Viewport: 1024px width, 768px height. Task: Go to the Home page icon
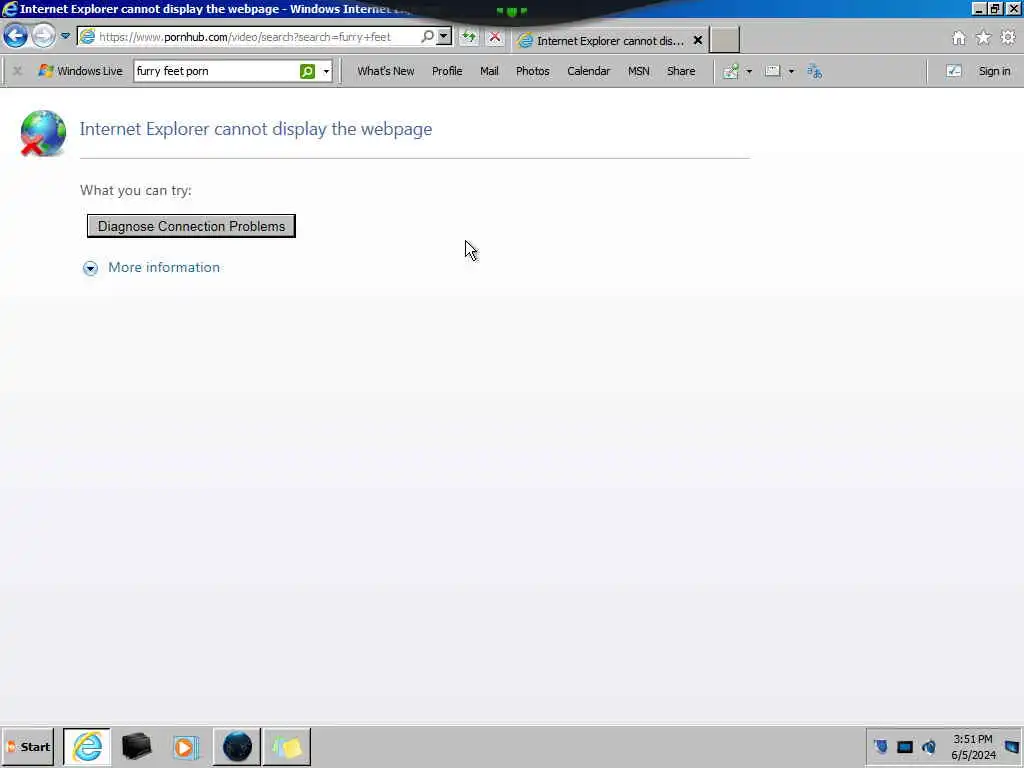click(x=959, y=38)
